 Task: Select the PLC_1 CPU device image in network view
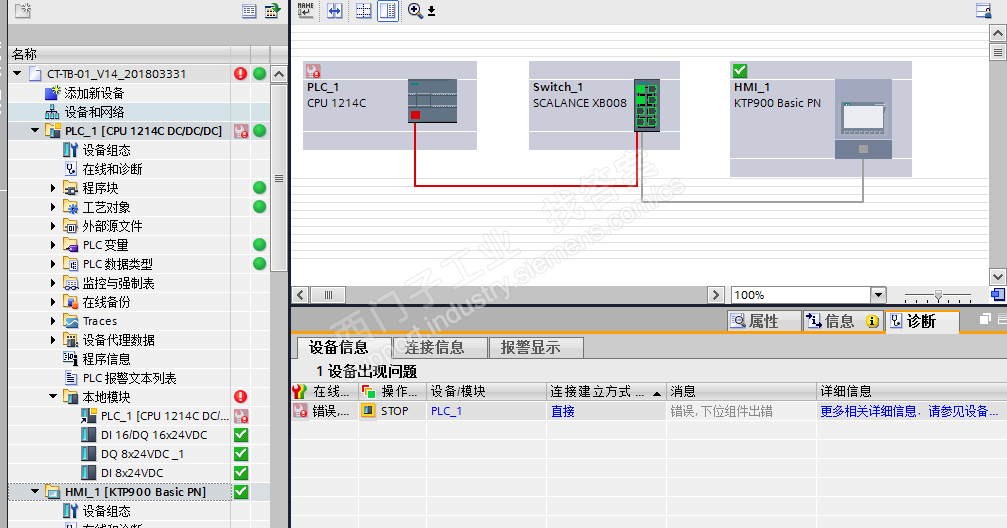(x=433, y=101)
